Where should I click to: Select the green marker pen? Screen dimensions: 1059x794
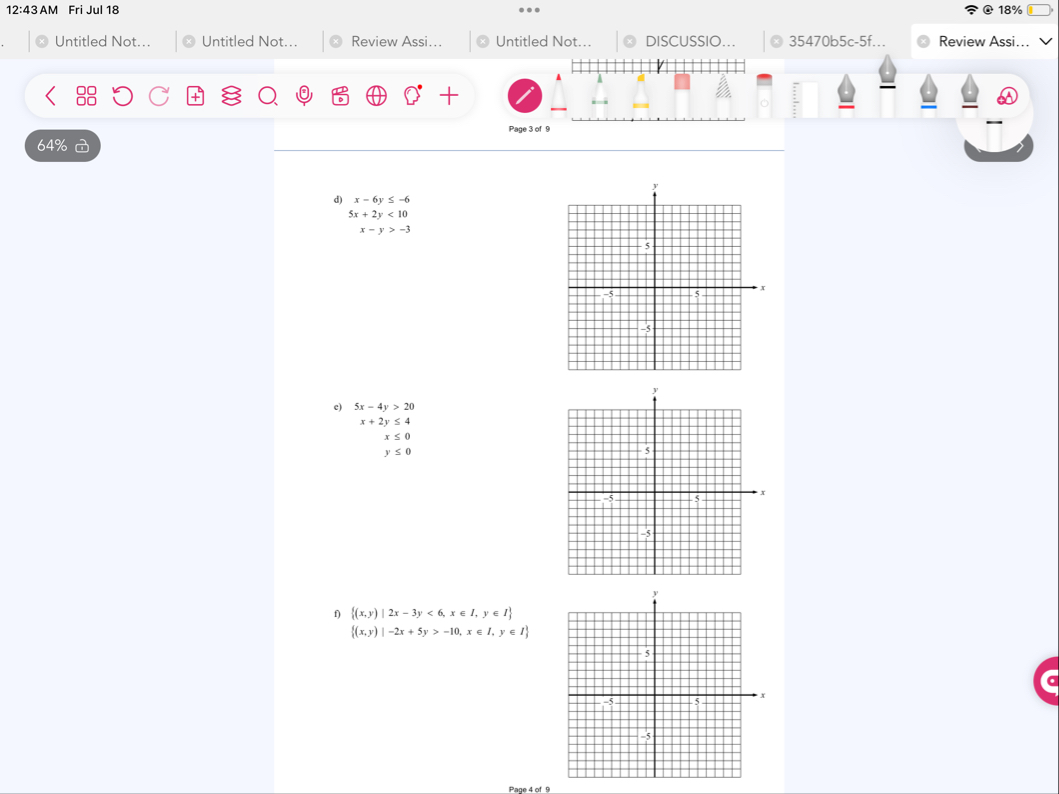click(599, 95)
